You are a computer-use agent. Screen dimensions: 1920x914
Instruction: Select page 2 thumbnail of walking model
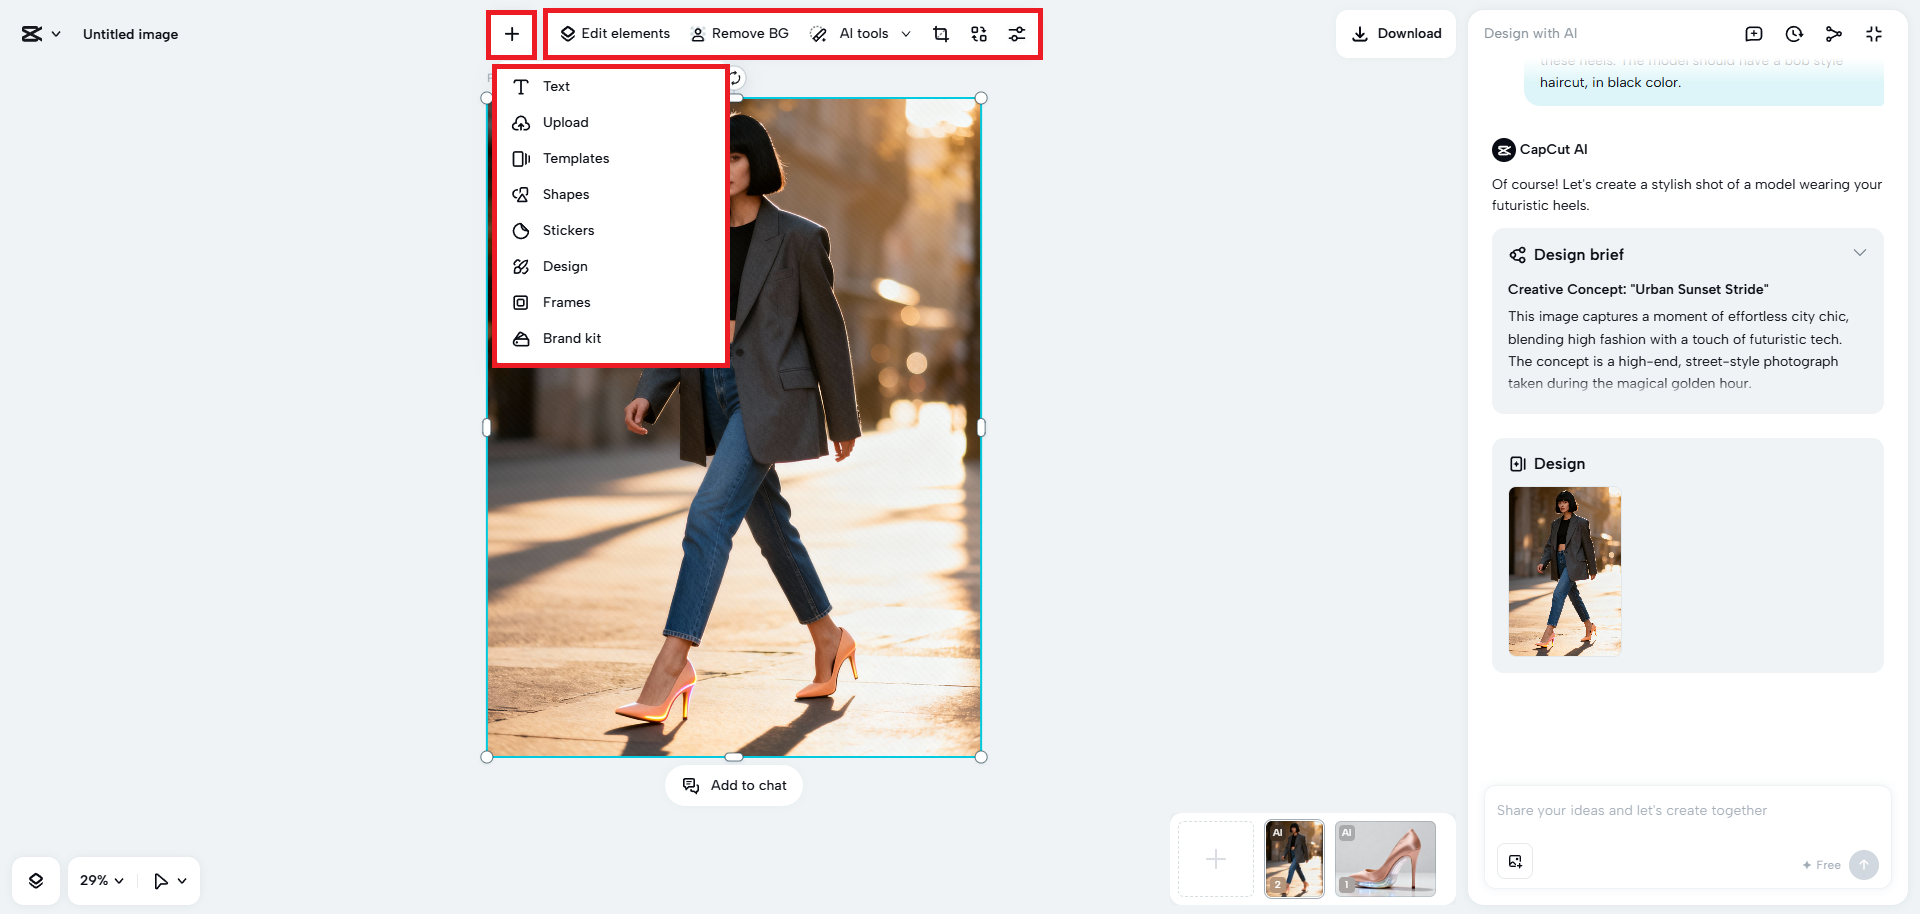(x=1294, y=859)
